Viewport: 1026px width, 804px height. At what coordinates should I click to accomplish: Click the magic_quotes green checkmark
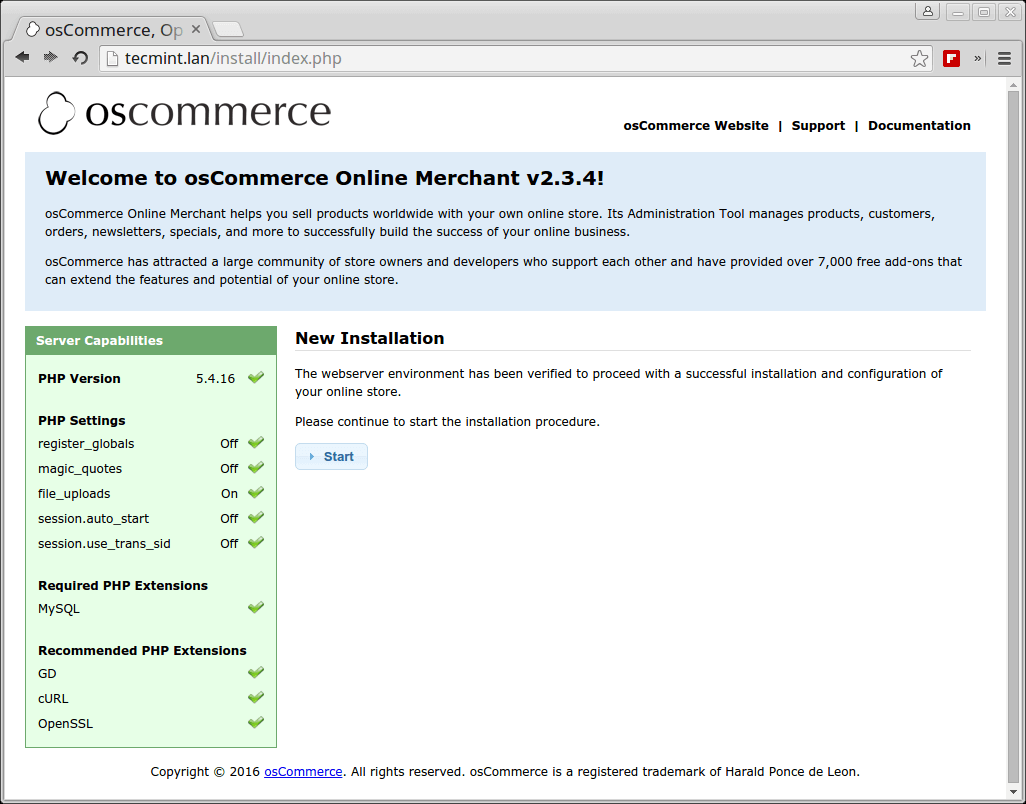(256, 468)
